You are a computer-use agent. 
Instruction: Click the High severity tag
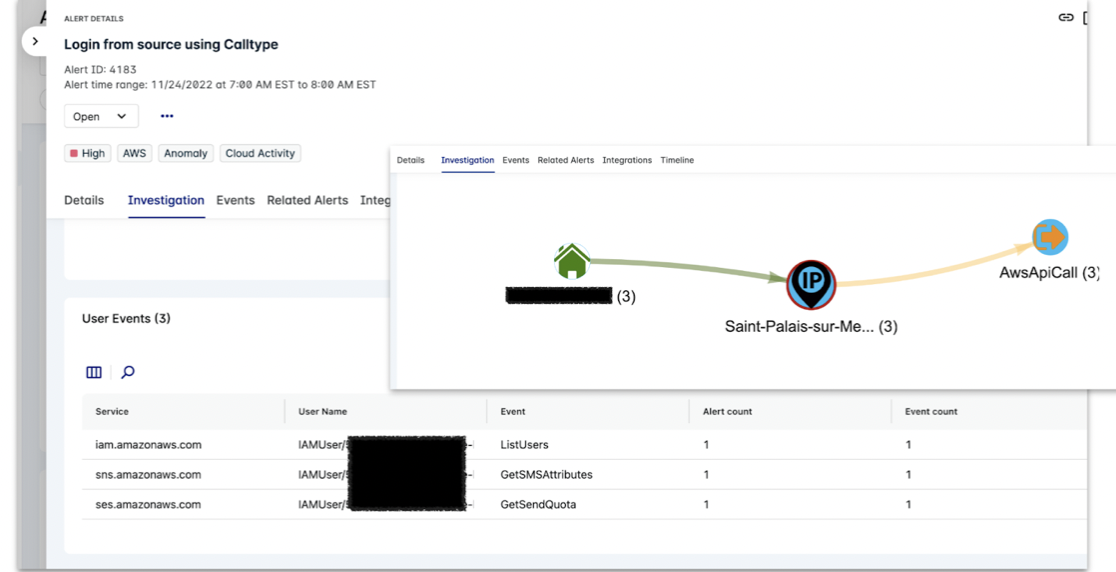coord(87,153)
